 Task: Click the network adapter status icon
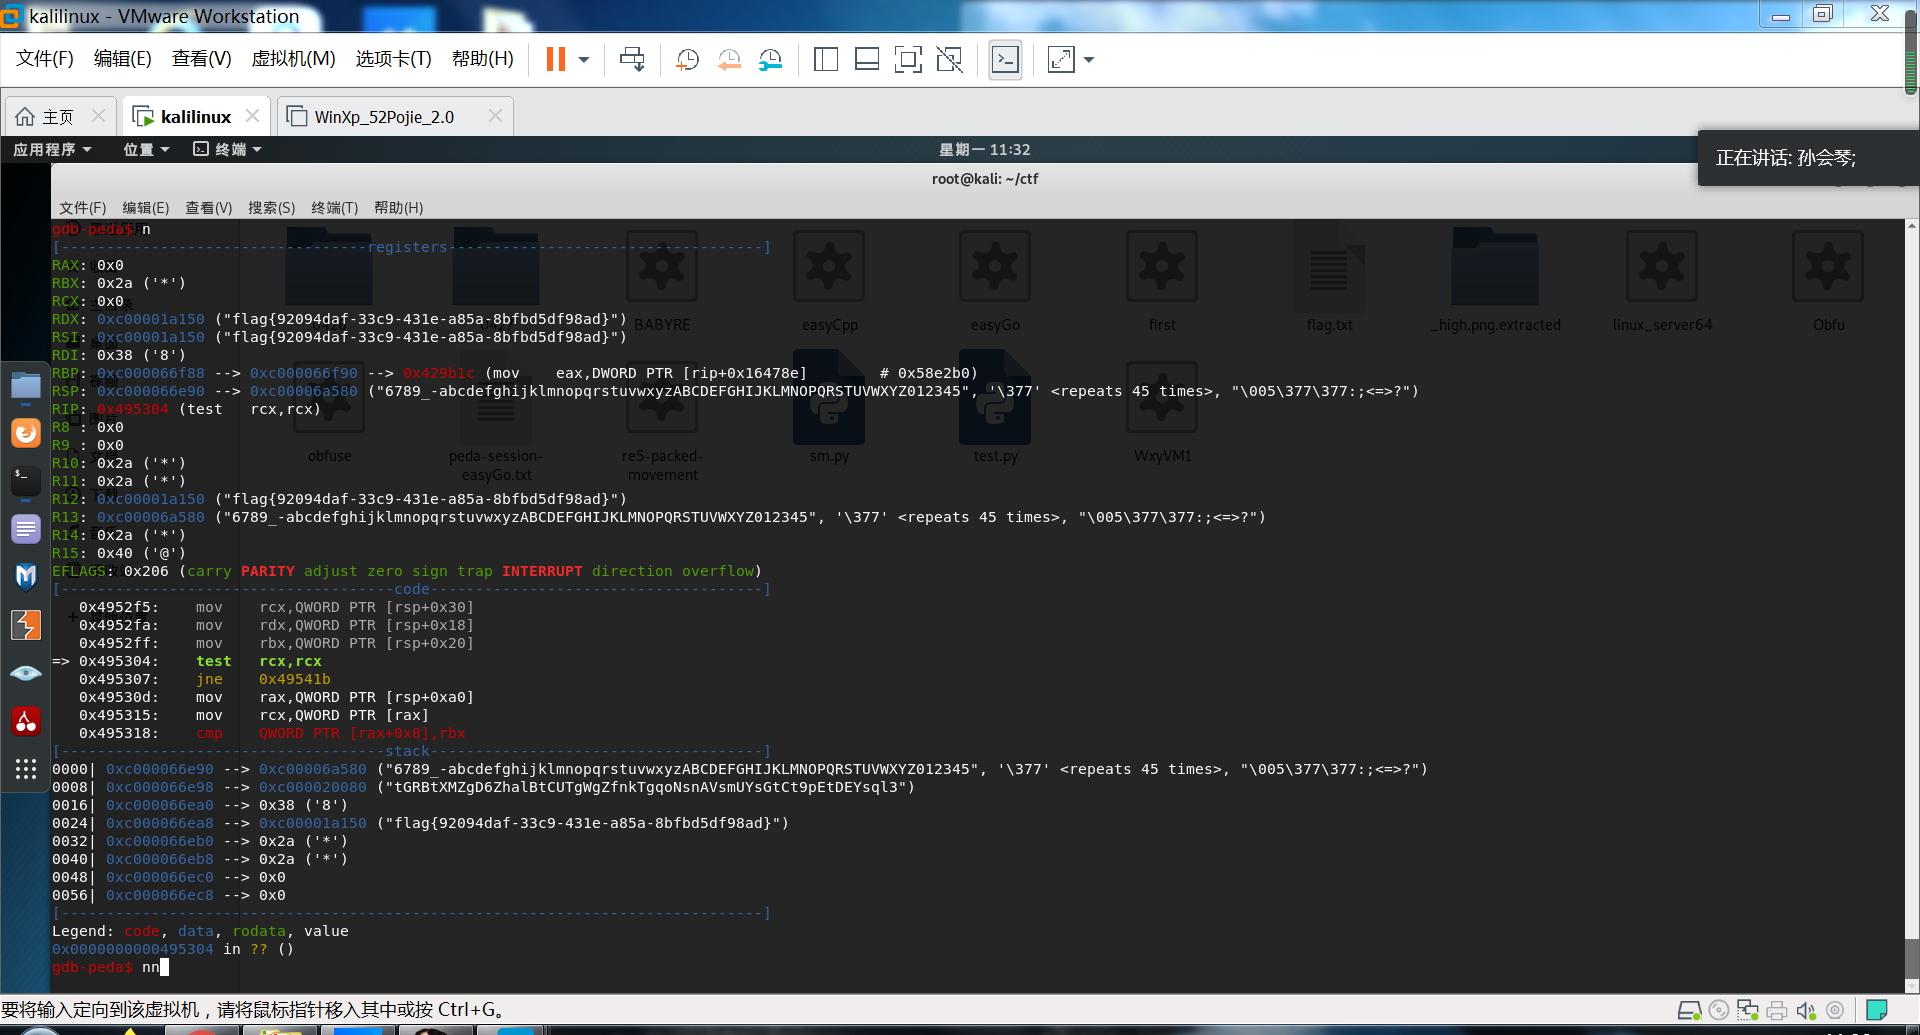[x=1747, y=1011]
